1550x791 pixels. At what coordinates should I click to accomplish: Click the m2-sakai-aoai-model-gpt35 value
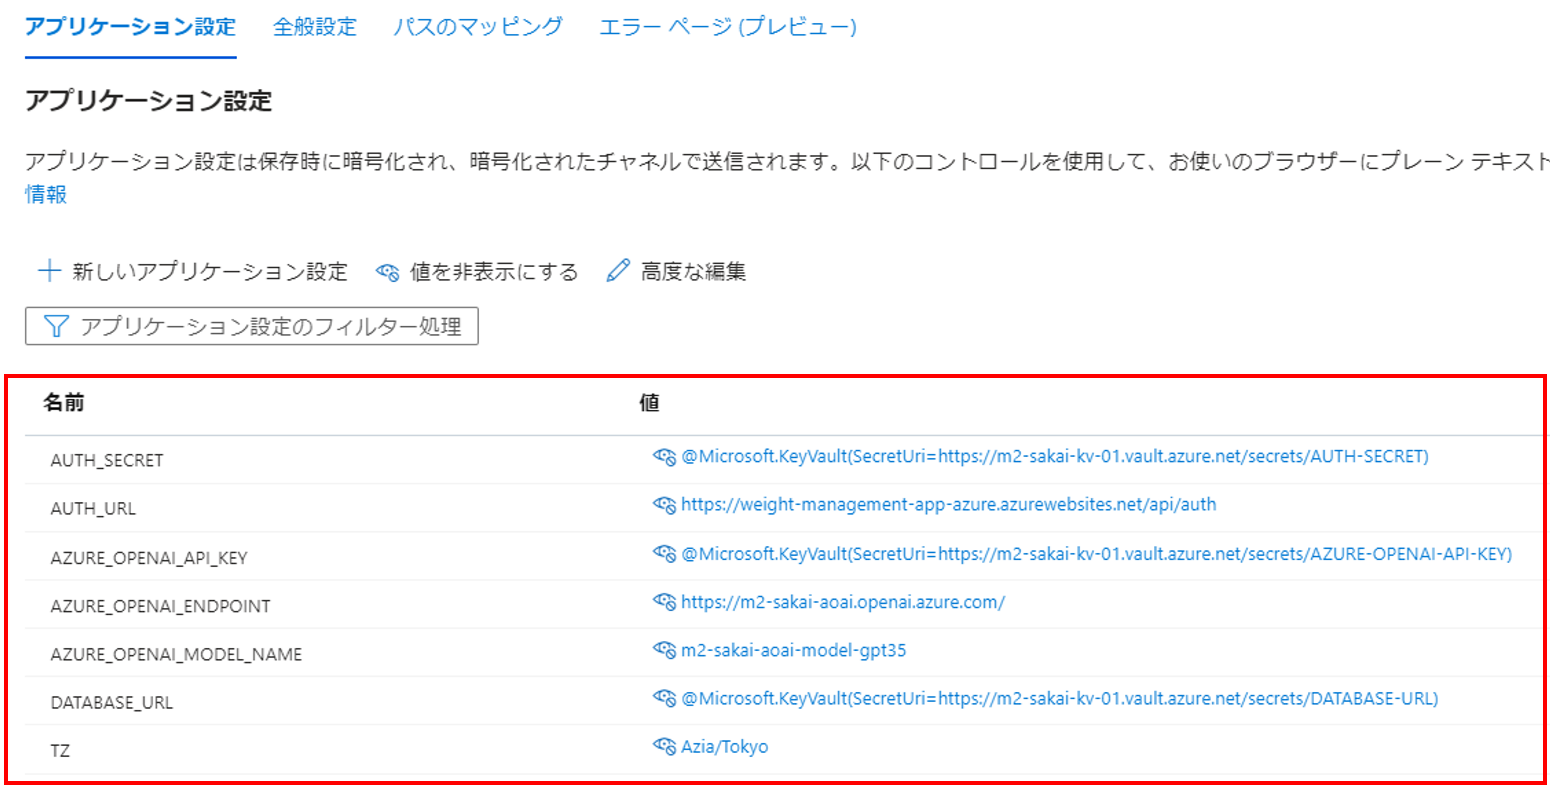coord(794,650)
